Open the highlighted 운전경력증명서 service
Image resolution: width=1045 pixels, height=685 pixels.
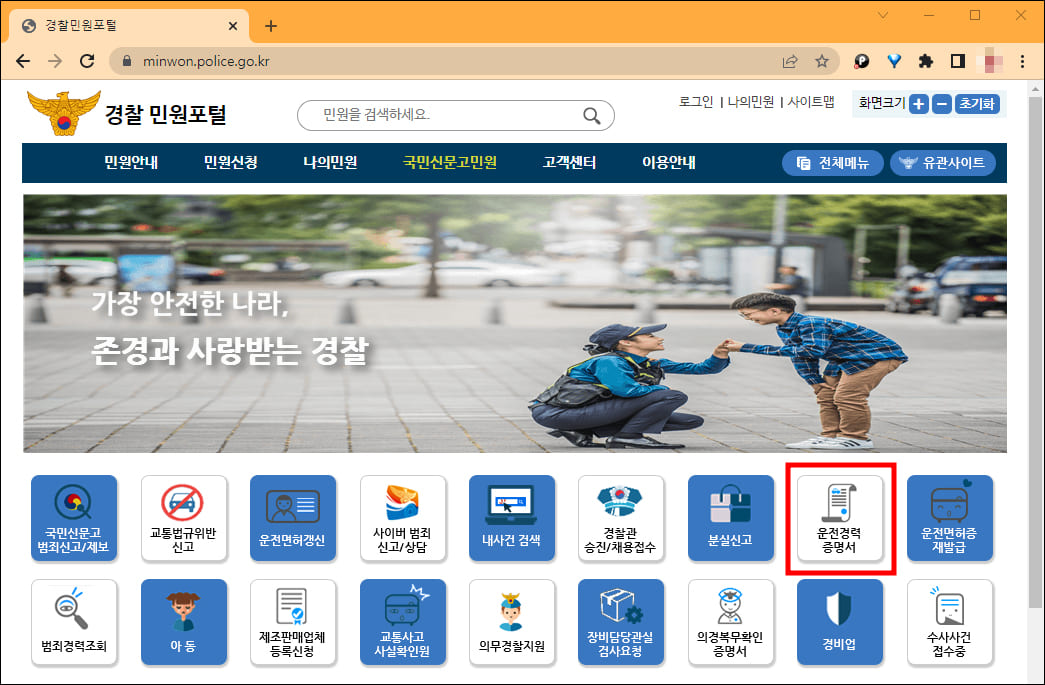tap(840, 518)
